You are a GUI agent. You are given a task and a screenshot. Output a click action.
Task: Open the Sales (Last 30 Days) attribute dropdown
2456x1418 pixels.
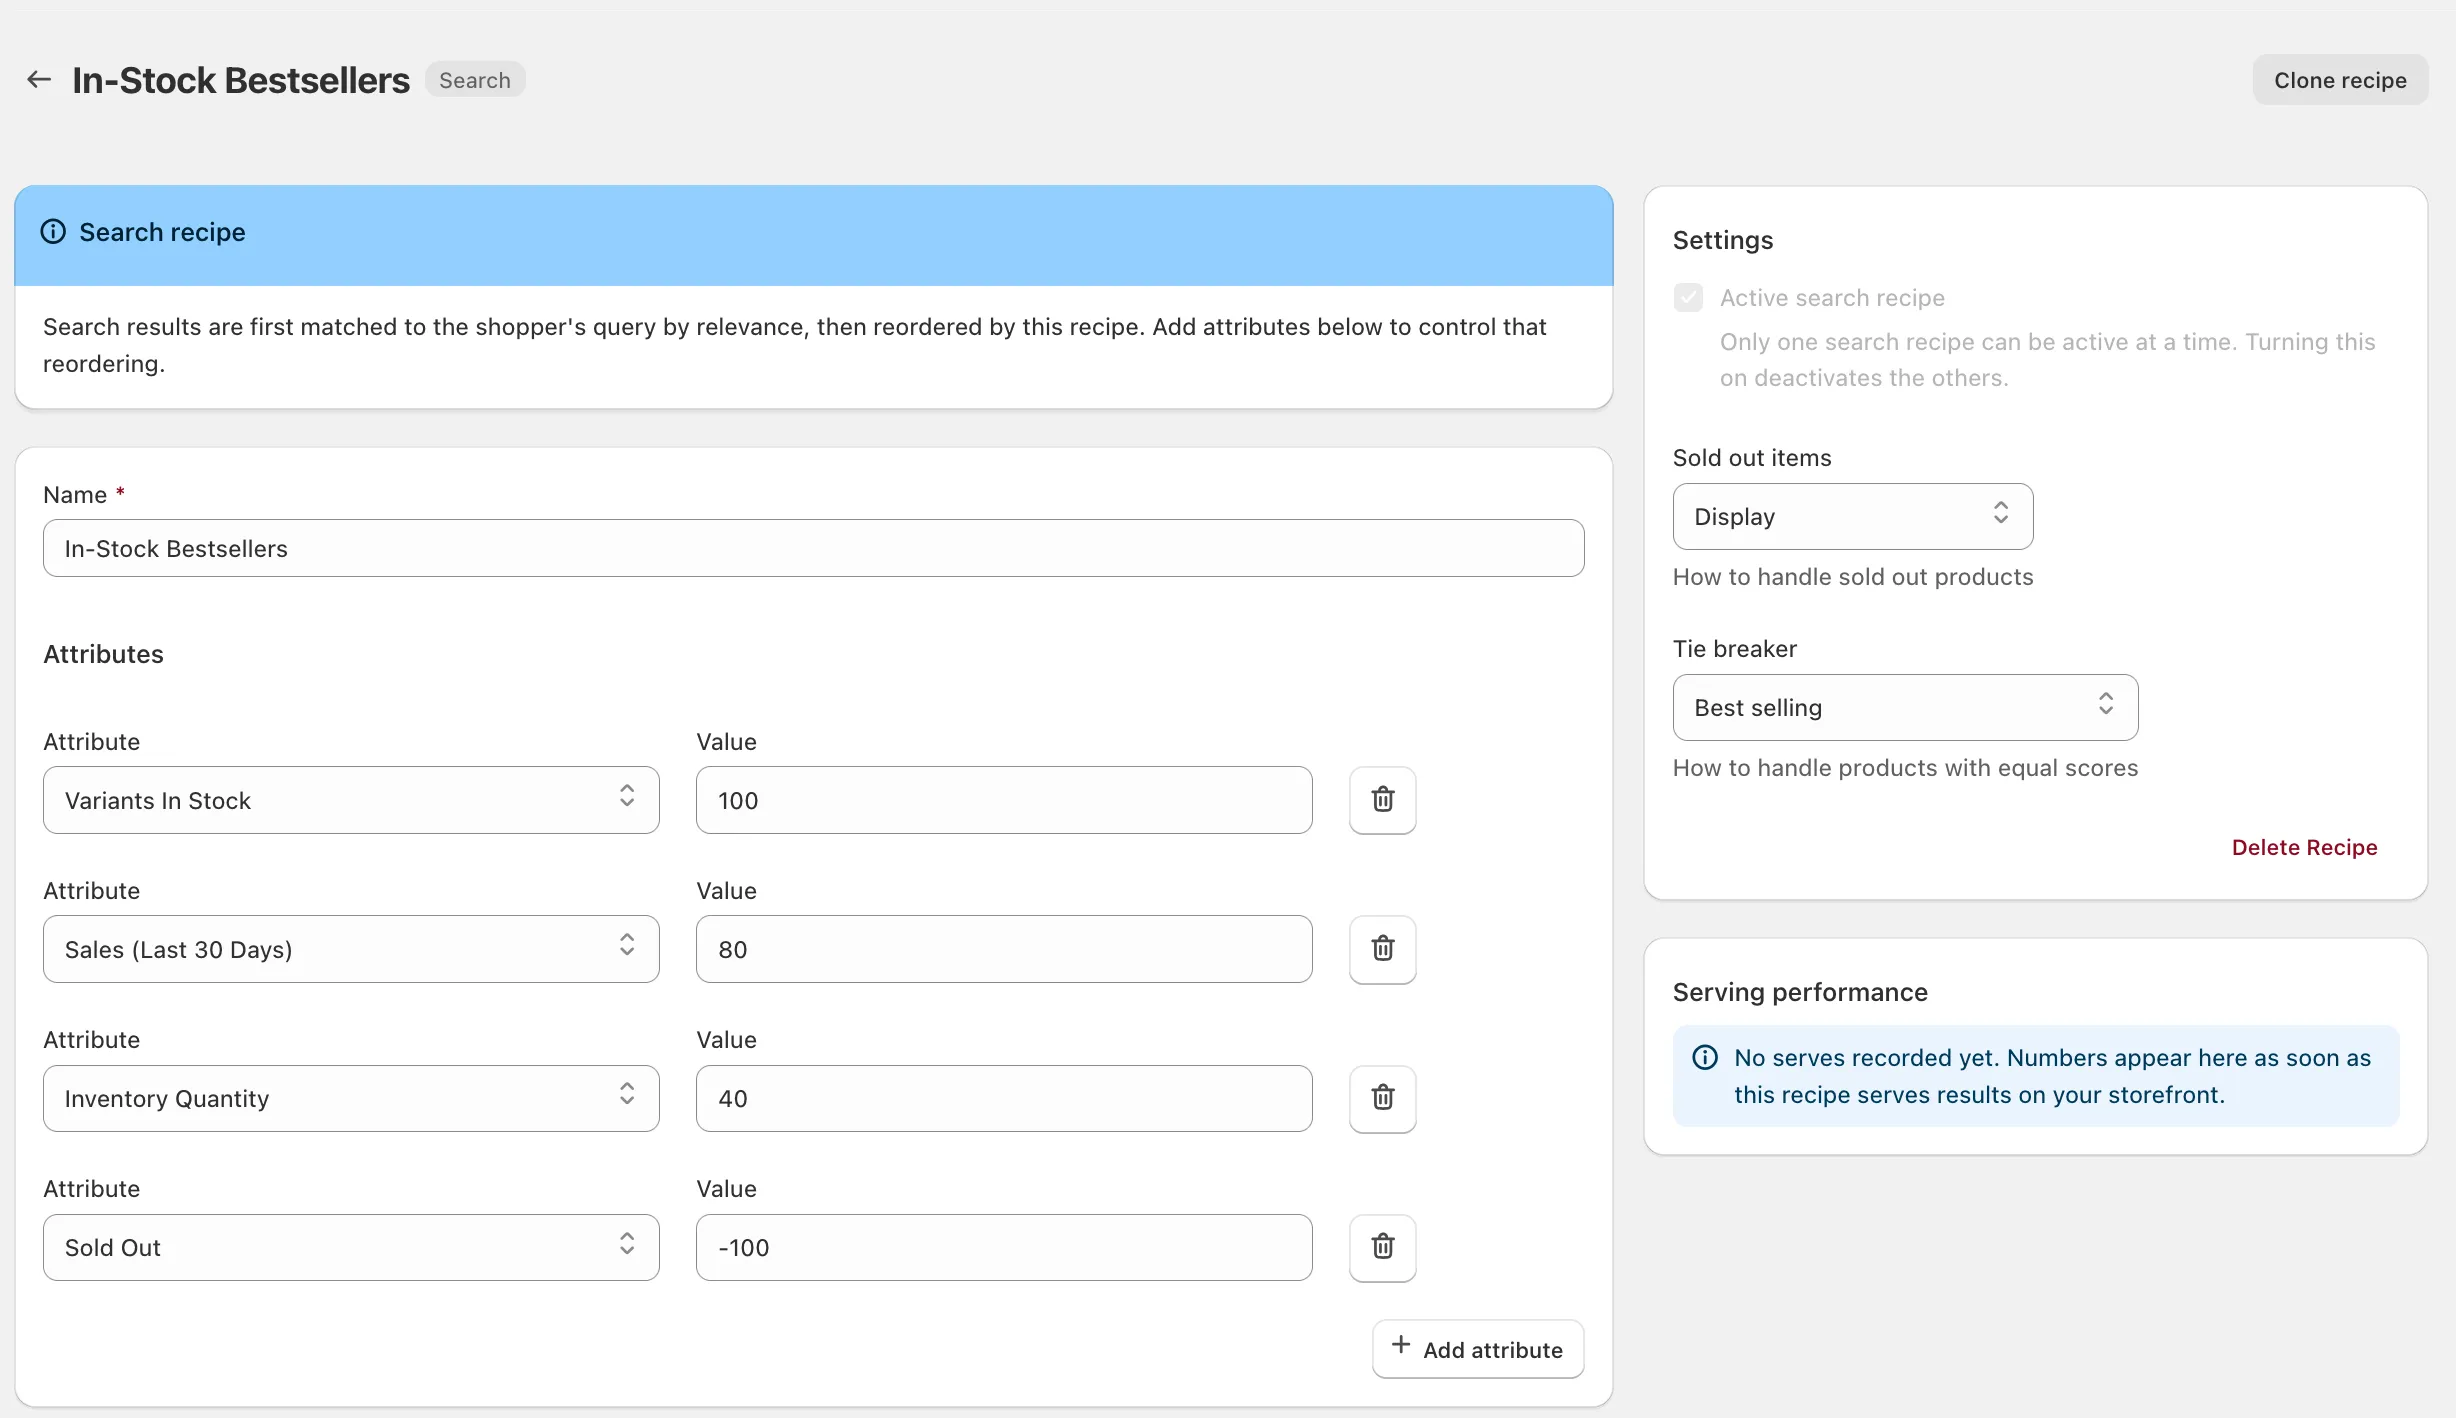(351, 949)
